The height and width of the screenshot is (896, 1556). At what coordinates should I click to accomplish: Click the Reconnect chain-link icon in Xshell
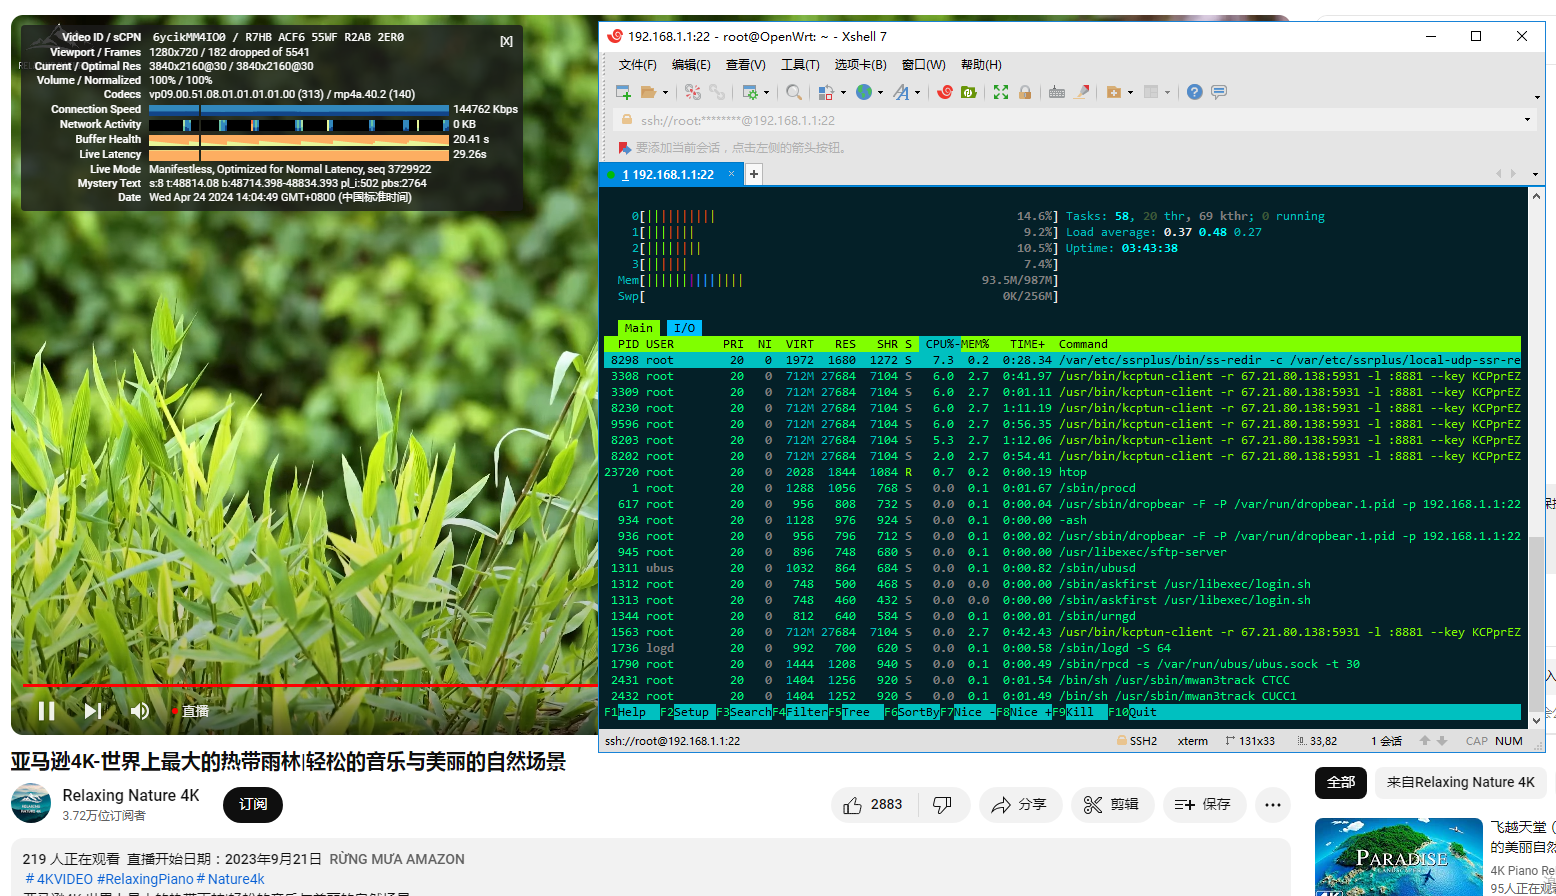point(717,92)
